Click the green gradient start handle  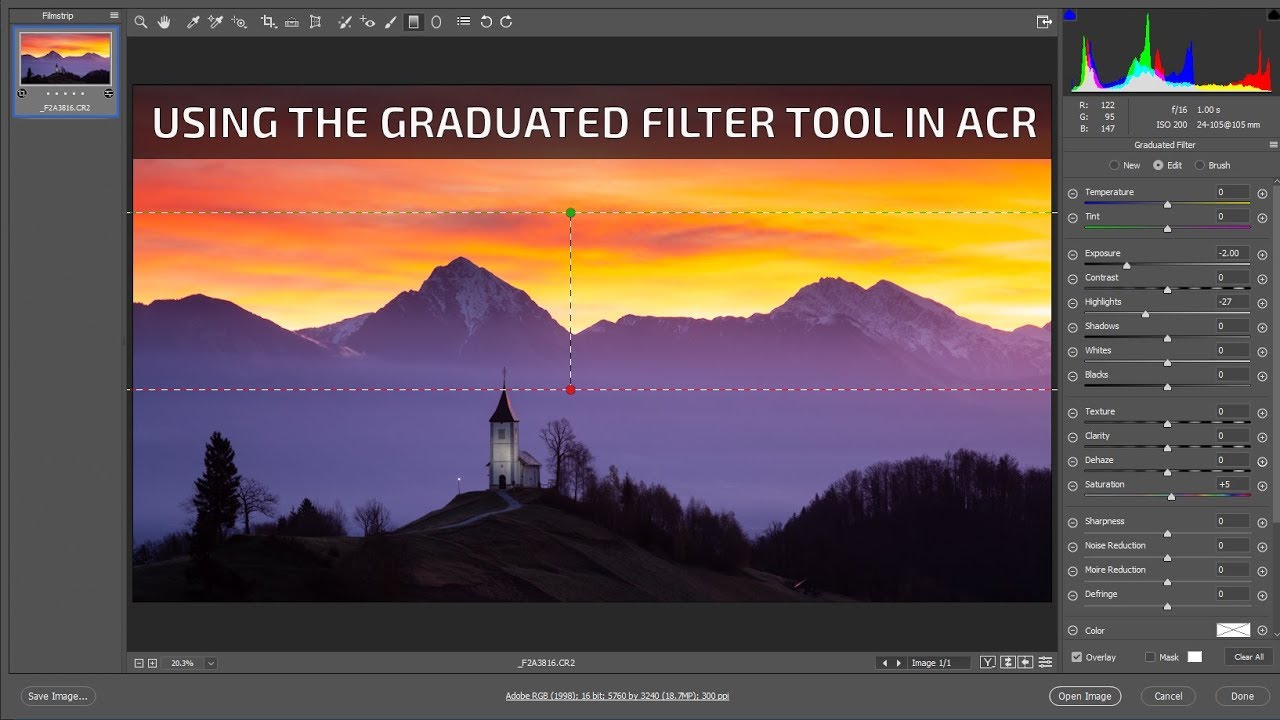(570, 213)
